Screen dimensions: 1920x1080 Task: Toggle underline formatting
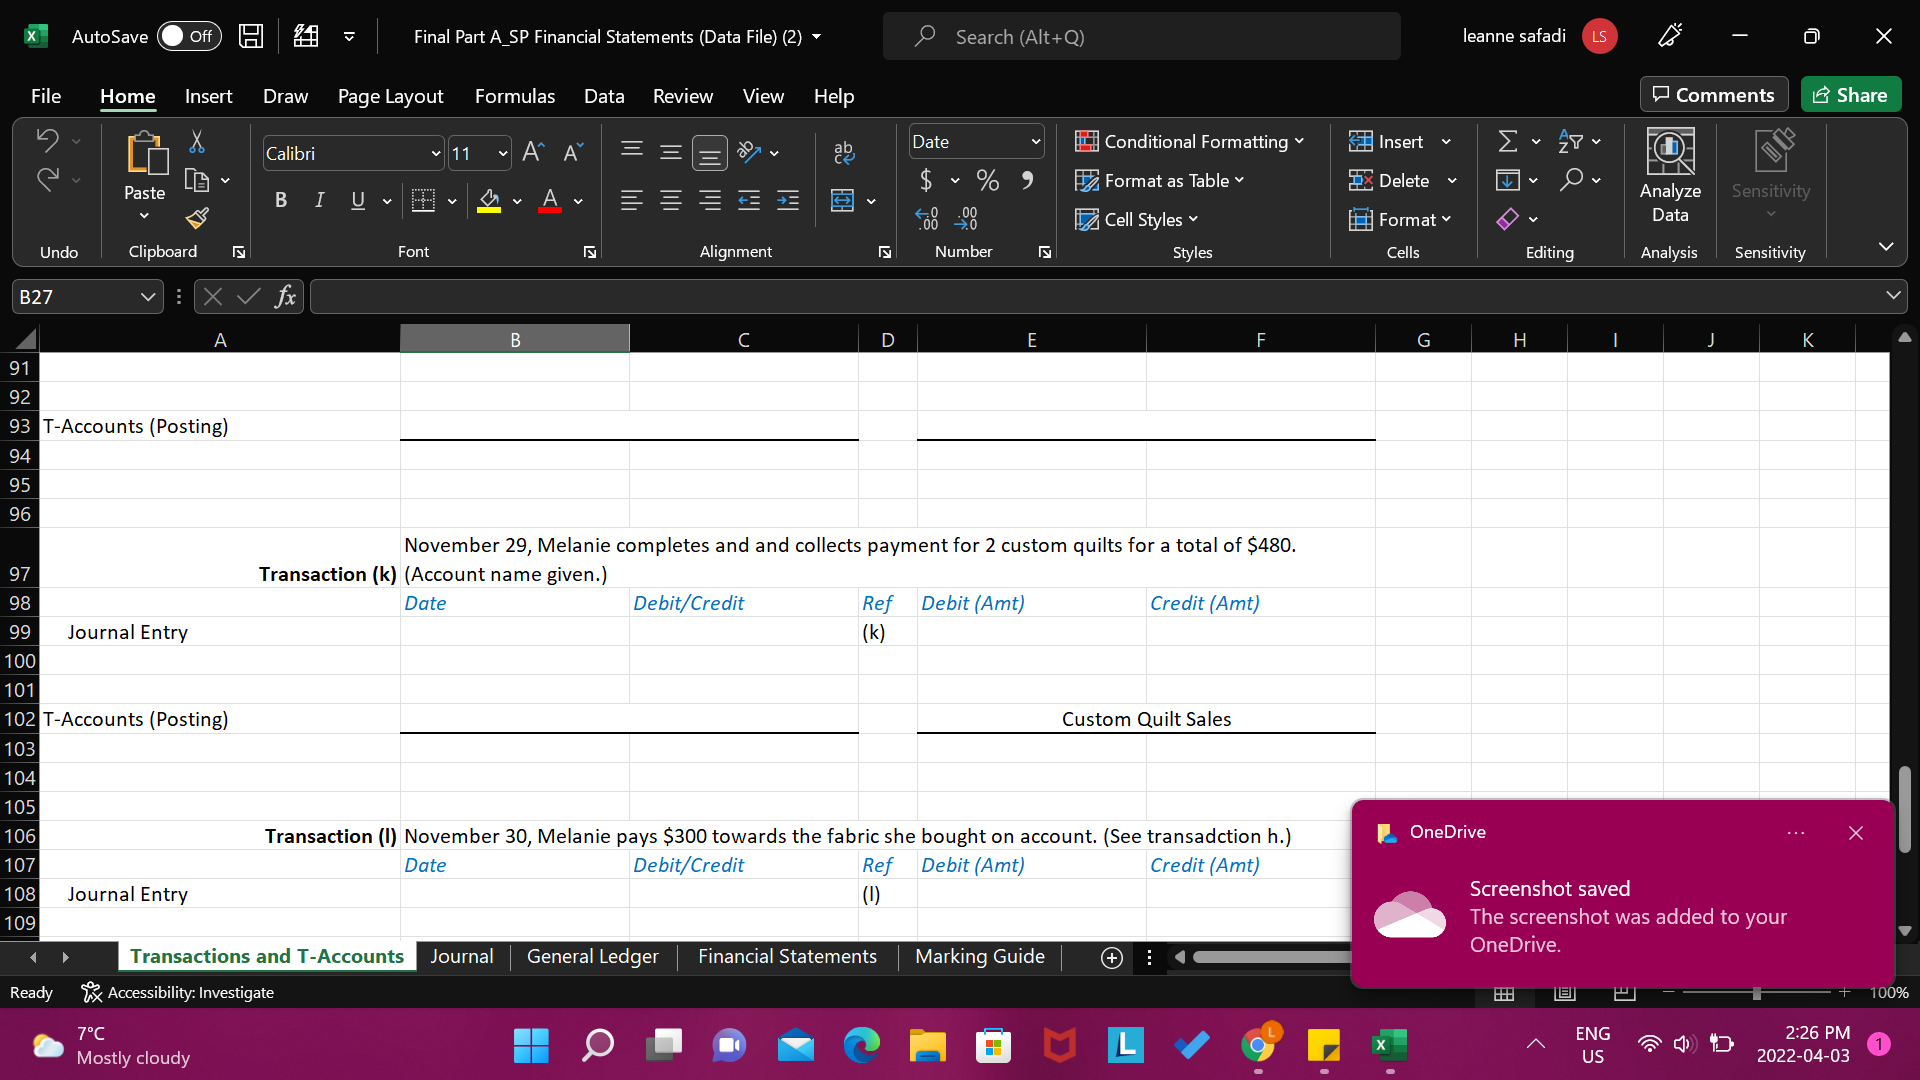pos(357,200)
